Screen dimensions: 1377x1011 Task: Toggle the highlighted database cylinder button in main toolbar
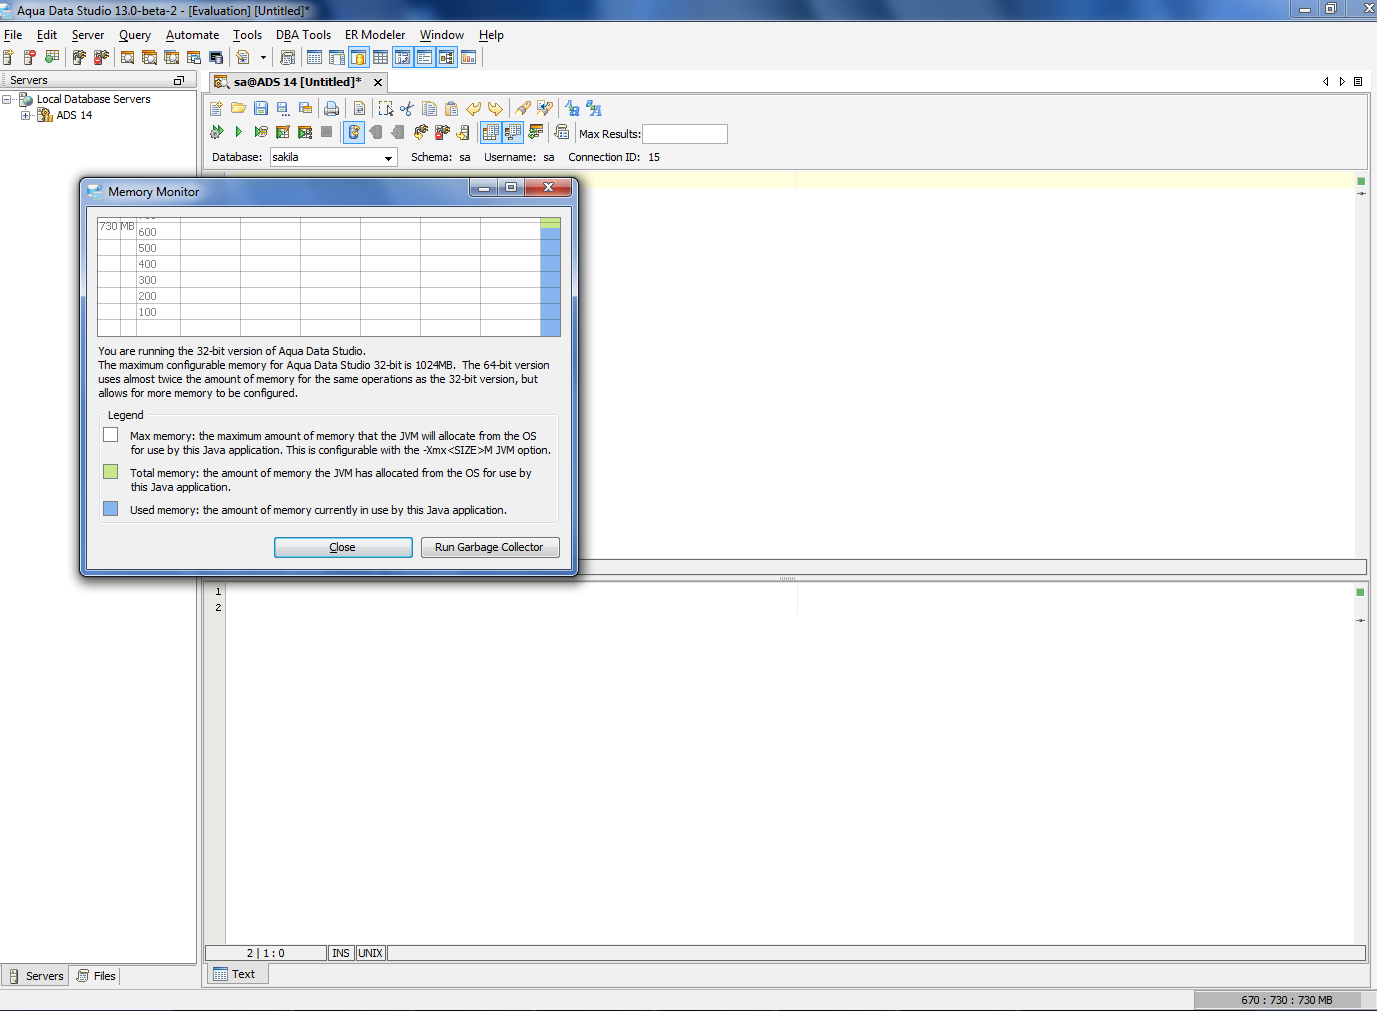tap(359, 57)
